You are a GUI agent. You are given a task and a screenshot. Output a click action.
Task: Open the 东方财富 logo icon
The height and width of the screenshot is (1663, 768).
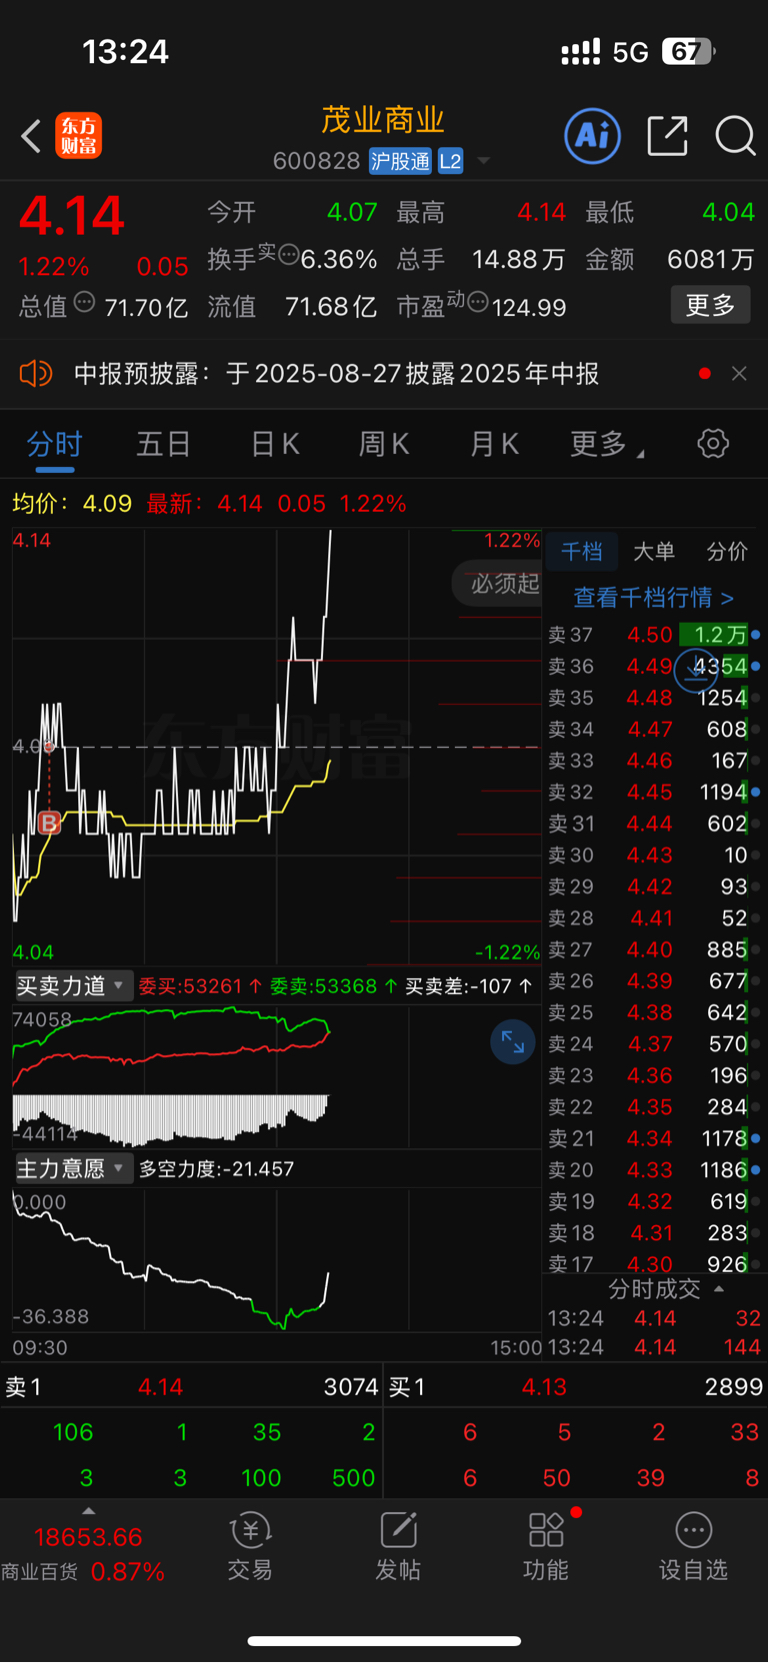[x=79, y=136]
